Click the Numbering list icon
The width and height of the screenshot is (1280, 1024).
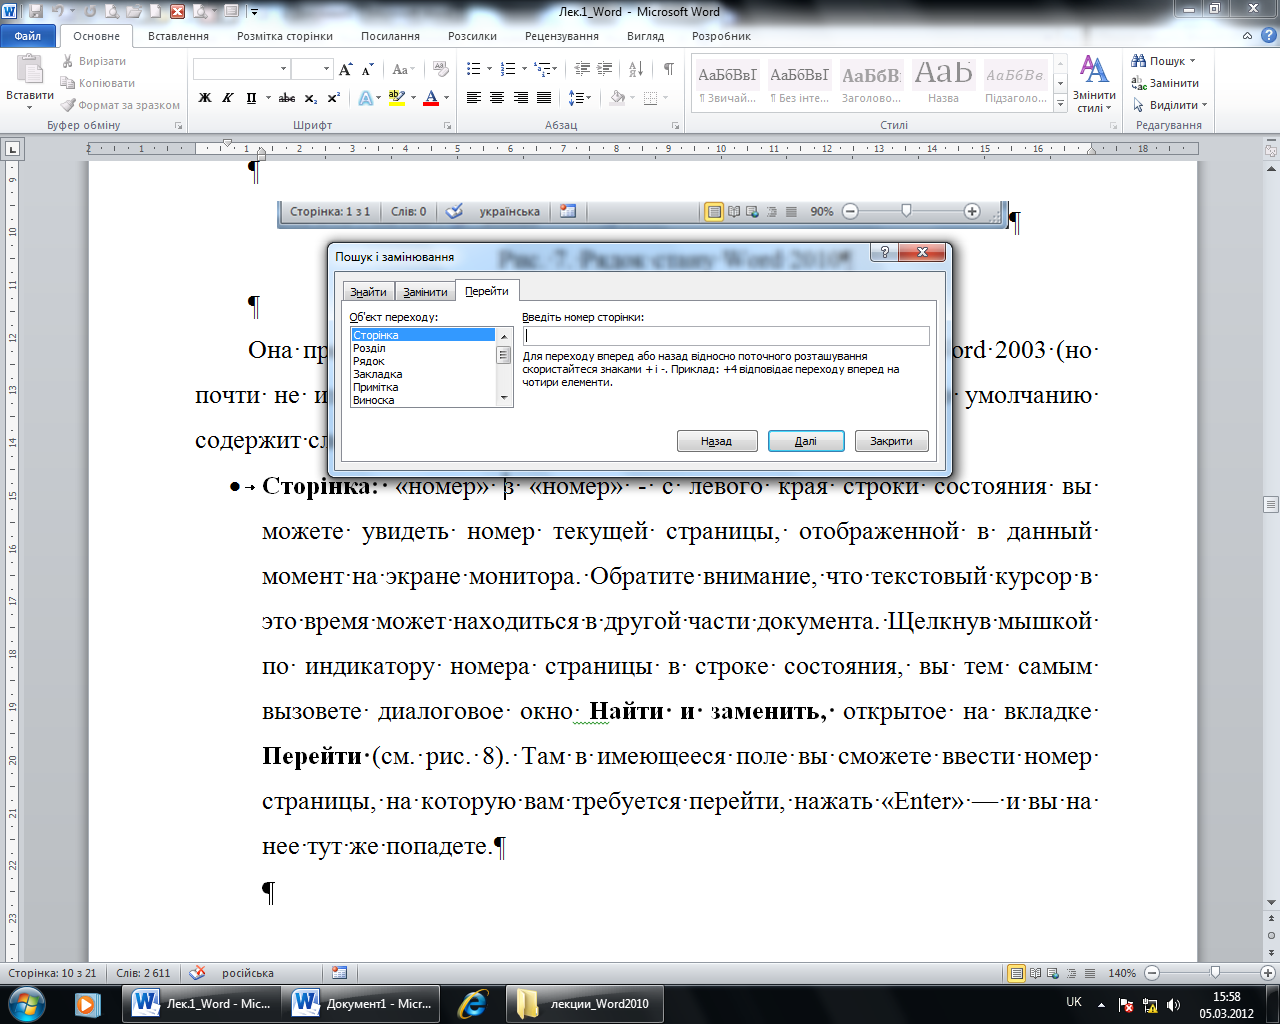(508, 69)
